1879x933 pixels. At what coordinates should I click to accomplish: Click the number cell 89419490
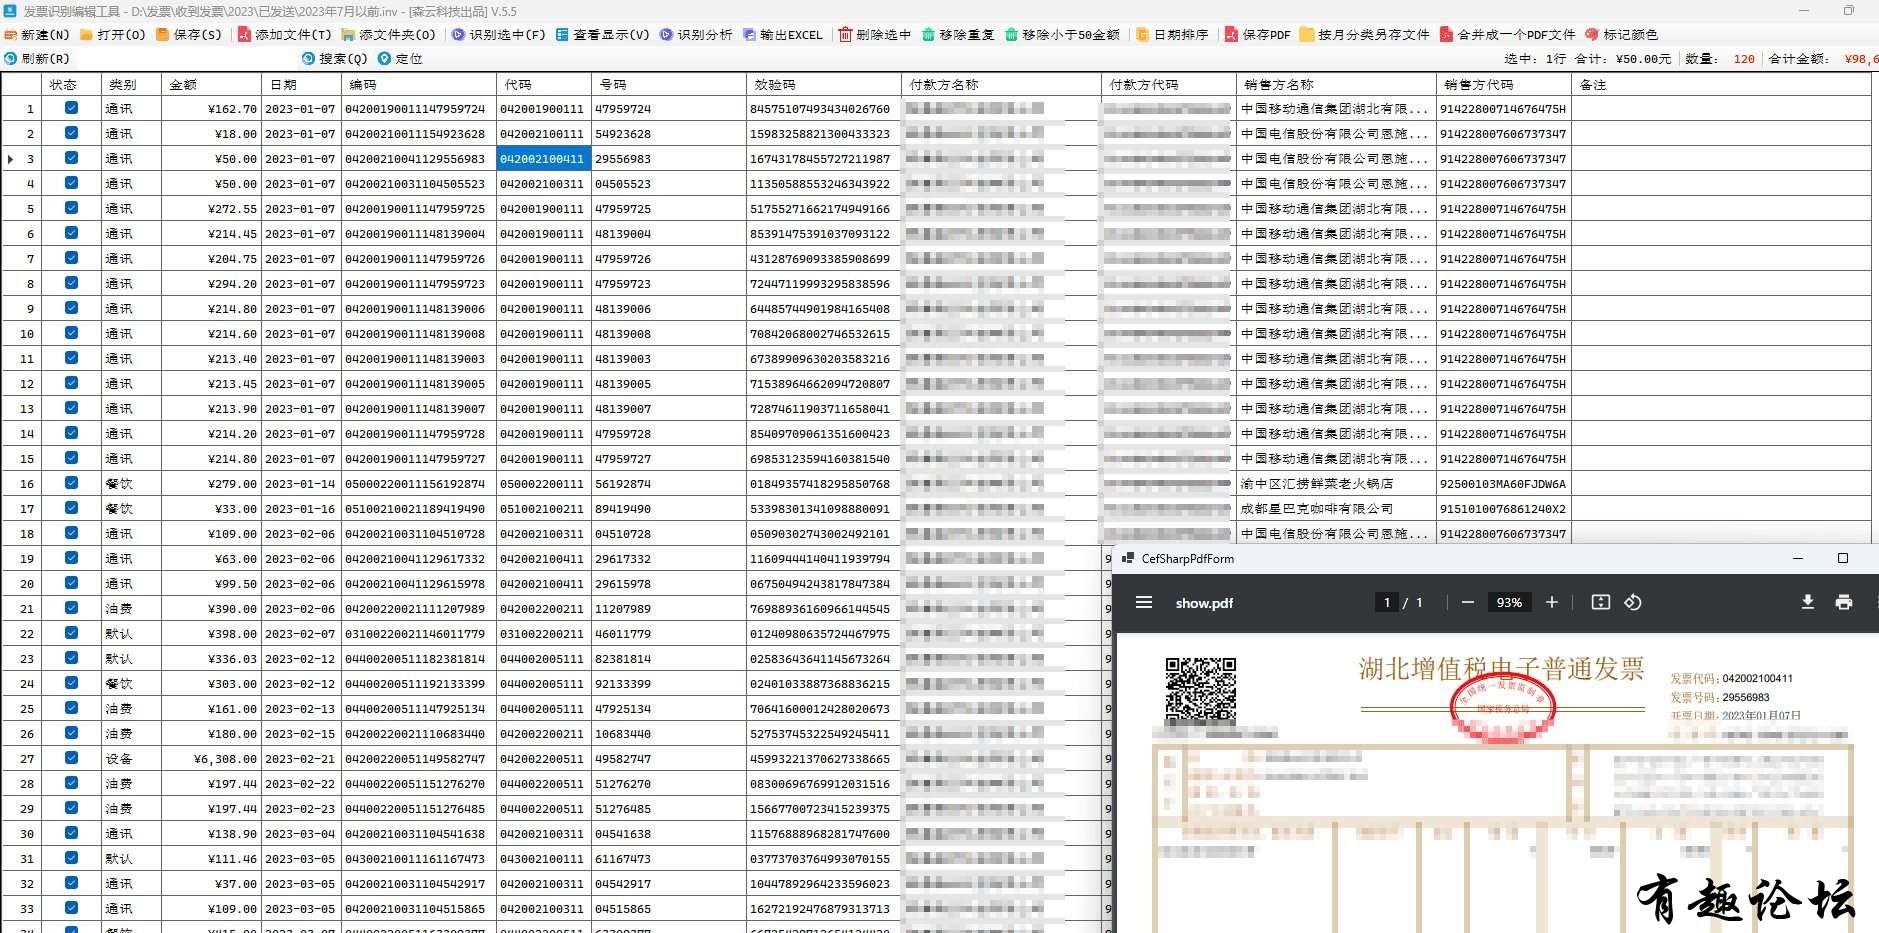click(668, 509)
